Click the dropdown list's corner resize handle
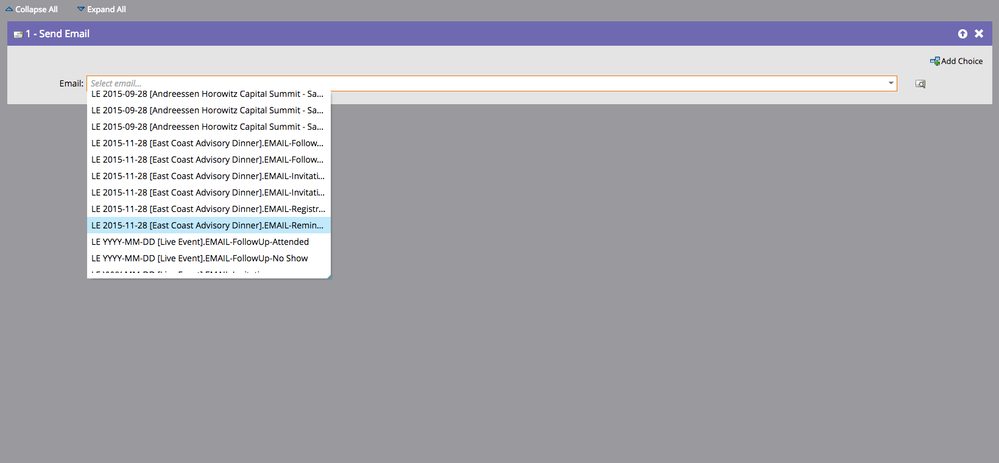The width and height of the screenshot is (999, 463). click(327, 275)
